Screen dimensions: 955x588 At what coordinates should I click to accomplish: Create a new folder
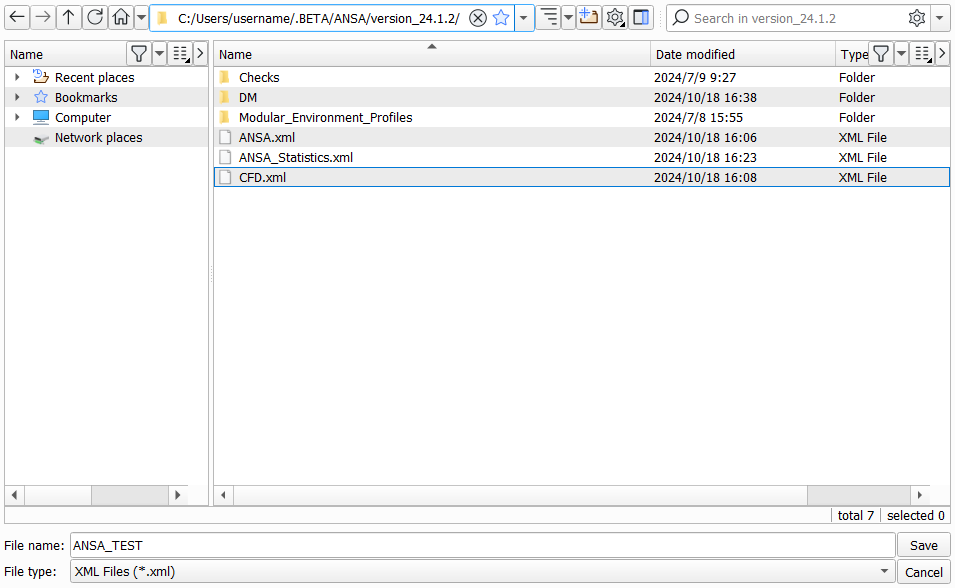point(588,18)
